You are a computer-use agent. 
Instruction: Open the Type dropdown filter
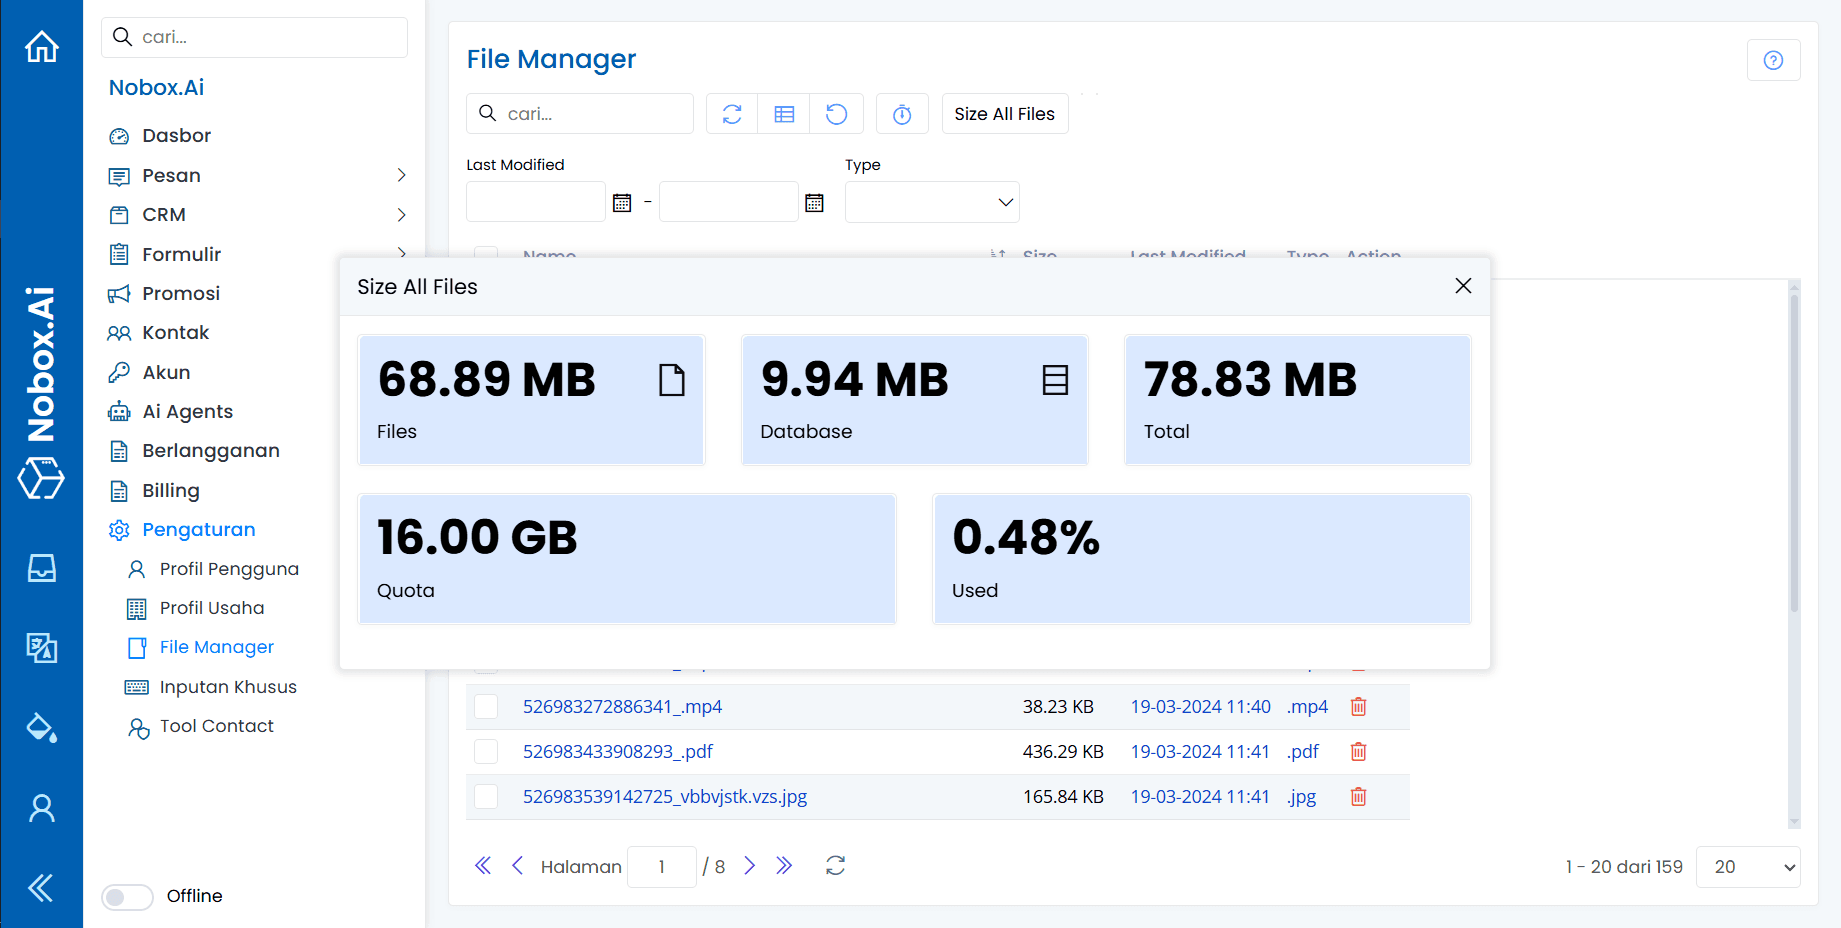[x=931, y=202]
